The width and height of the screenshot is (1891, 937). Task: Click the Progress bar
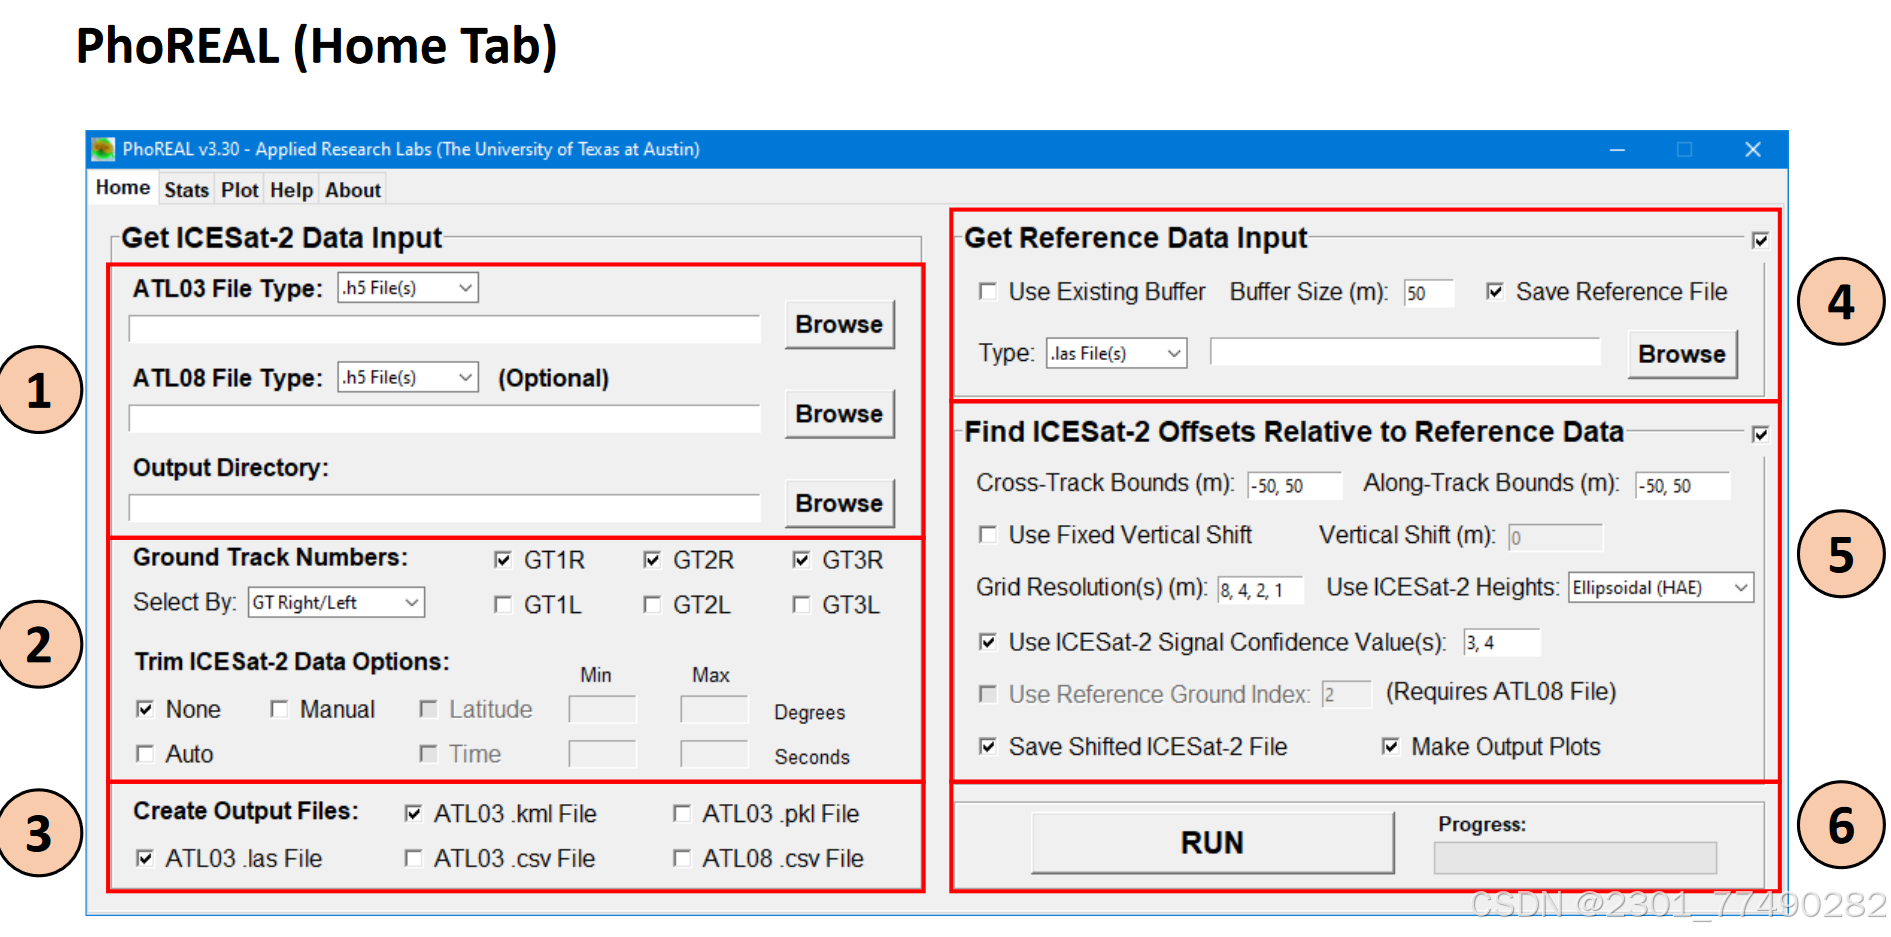[1575, 858]
